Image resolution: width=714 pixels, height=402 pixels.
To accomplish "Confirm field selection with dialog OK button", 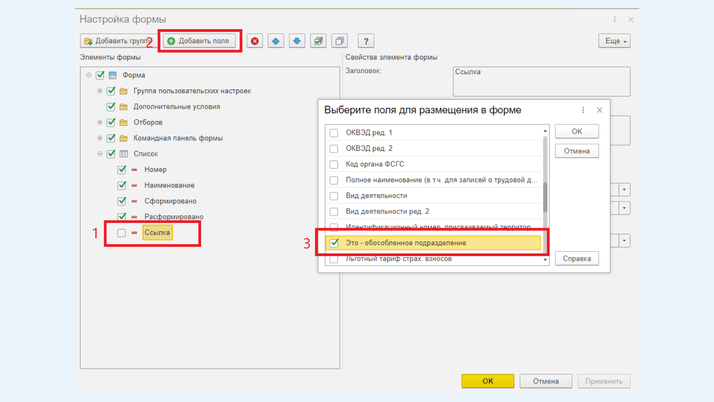I will [576, 131].
